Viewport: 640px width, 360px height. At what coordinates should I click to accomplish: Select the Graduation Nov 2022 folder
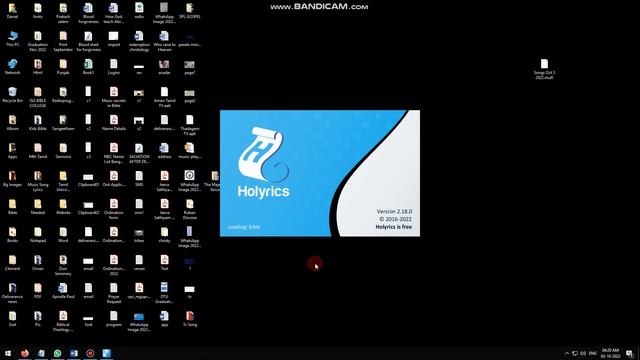point(38,42)
